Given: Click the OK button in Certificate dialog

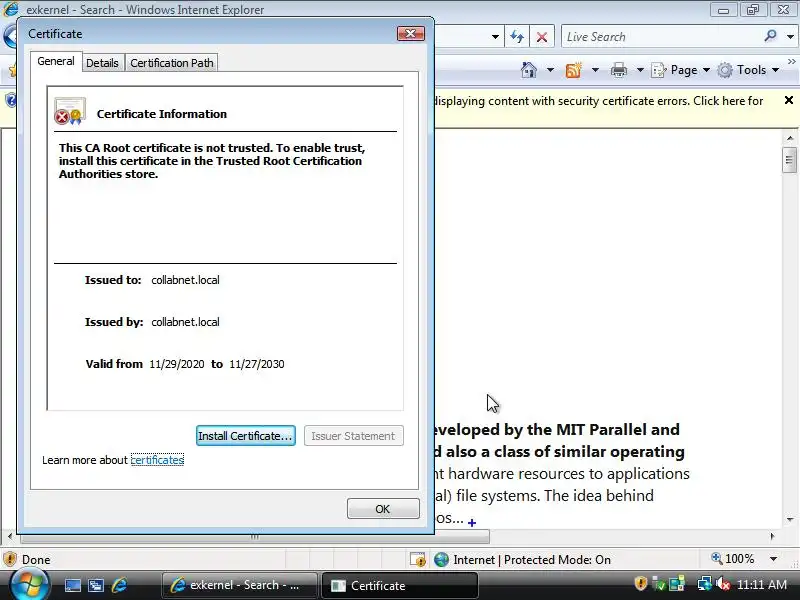Looking at the screenshot, I should coord(383,509).
